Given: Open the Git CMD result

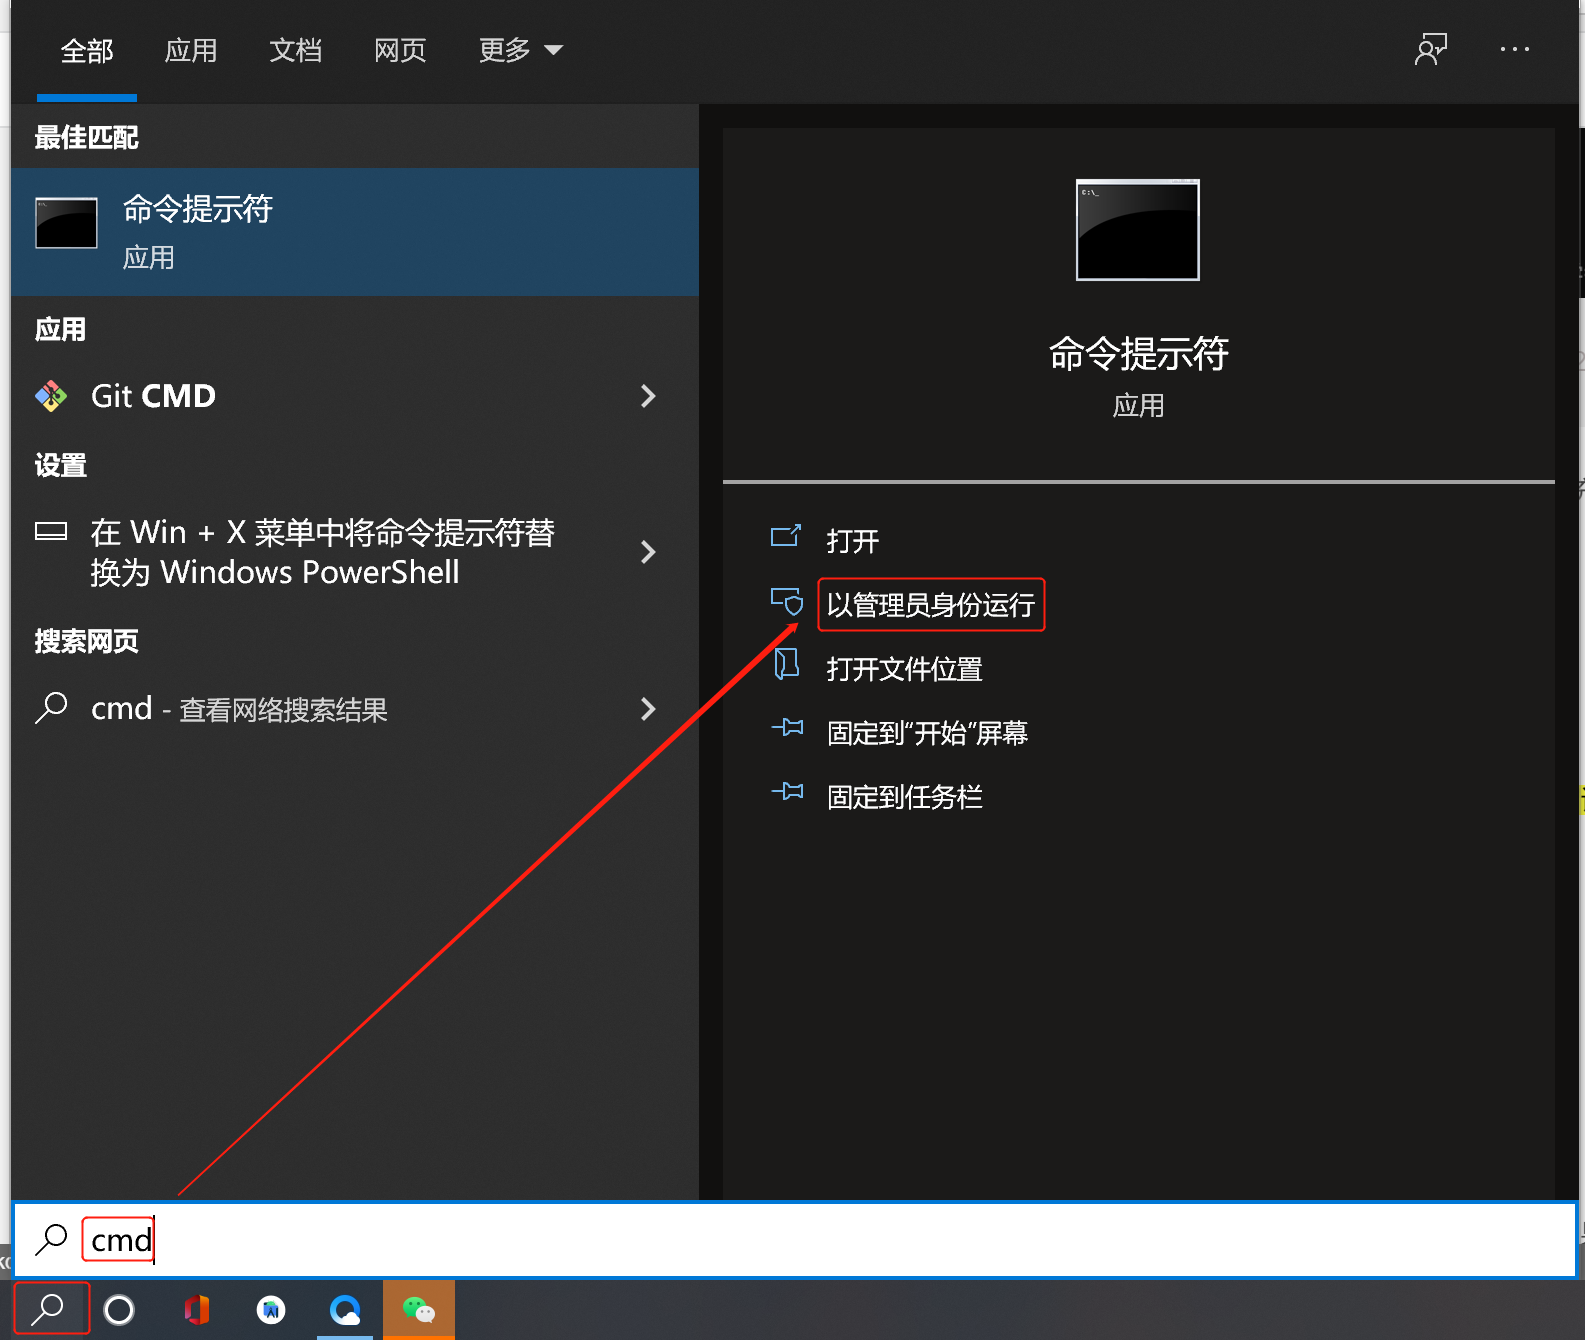Looking at the screenshot, I should (x=355, y=396).
